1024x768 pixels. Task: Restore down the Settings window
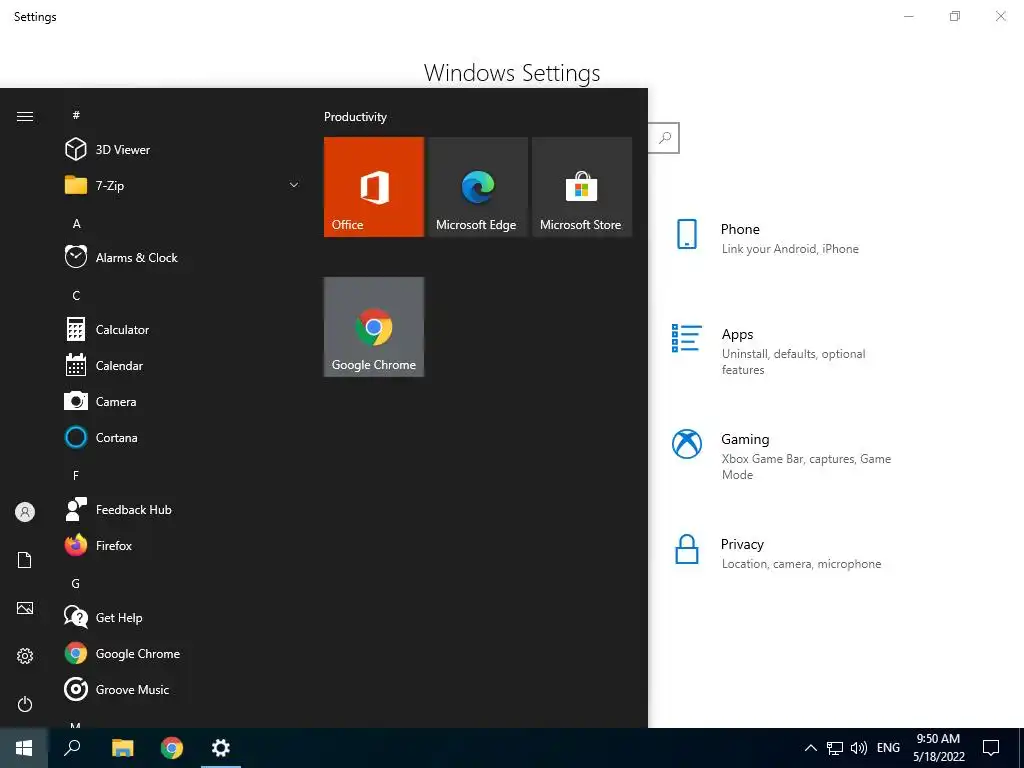pyautogui.click(x=955, y=16)
